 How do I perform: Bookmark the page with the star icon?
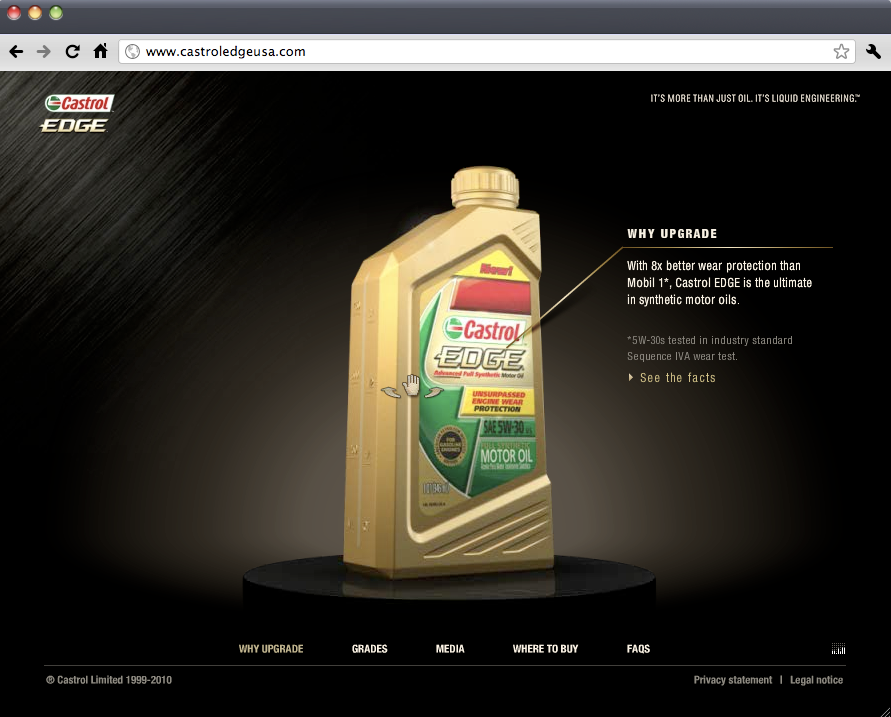coord(841,51)
